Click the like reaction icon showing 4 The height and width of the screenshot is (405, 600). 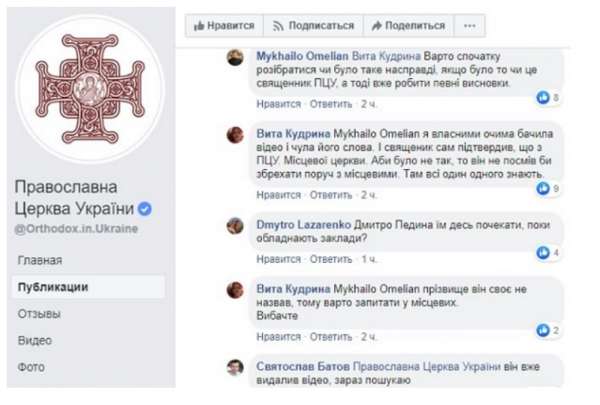[x=543, y=253]
